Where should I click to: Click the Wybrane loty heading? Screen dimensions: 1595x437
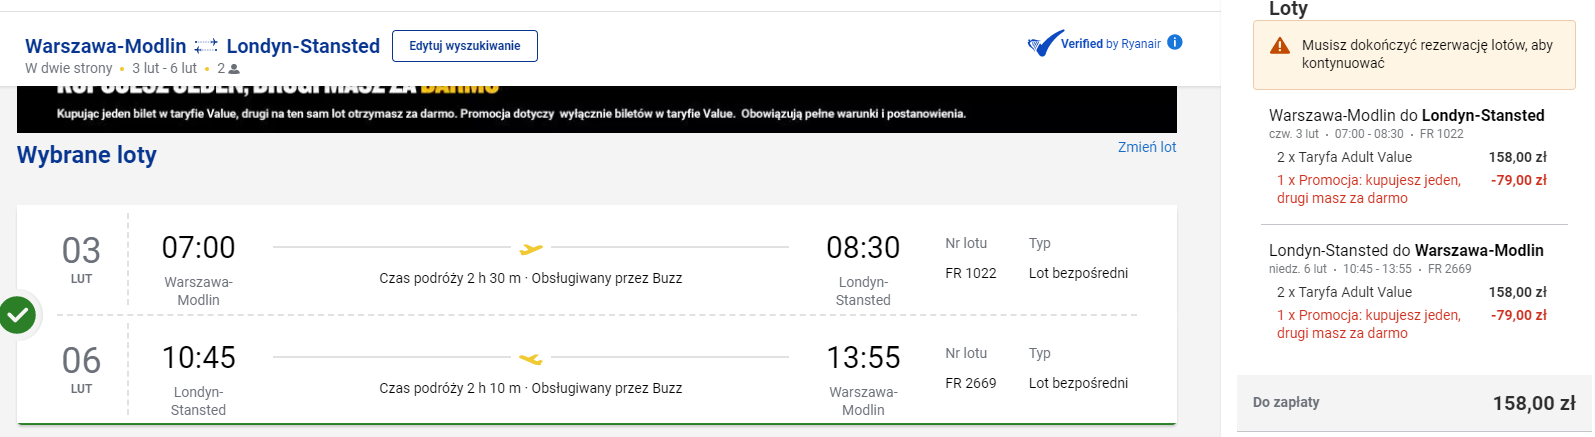[87, 155]
